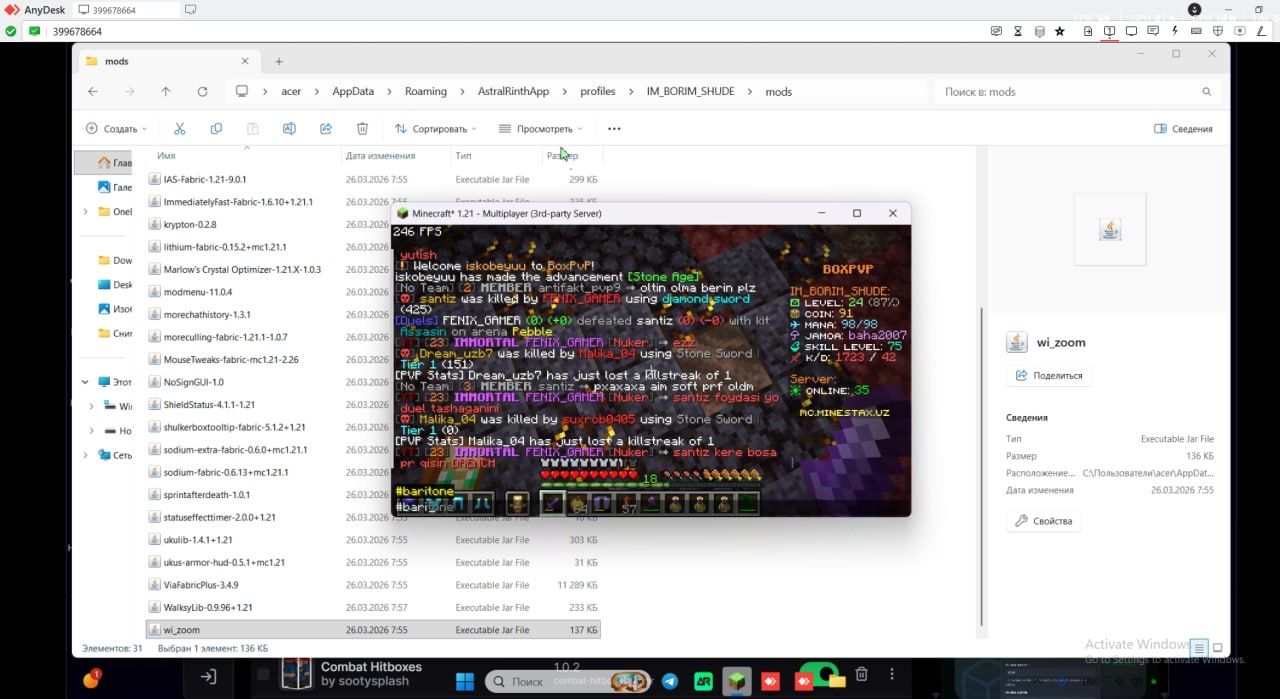Click the Explorer vertical scrollbar

click(982, 465)
